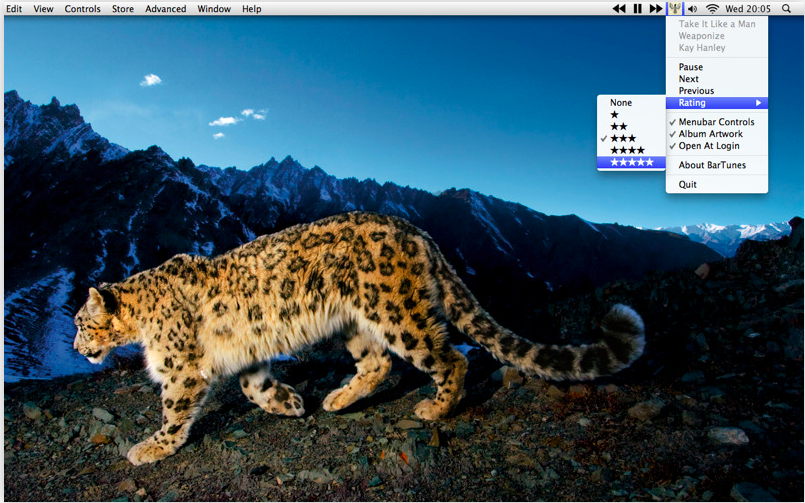Open the Advanced menu
This screenshot has width=805, height=503.
pos(165,9)
